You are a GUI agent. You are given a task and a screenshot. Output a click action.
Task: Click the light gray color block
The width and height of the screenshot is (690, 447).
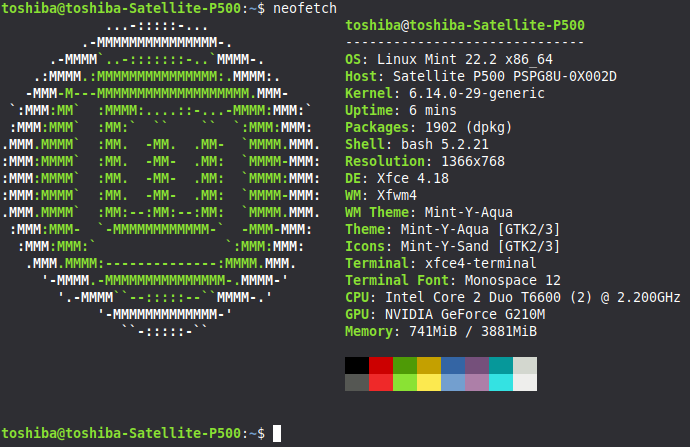525,365
